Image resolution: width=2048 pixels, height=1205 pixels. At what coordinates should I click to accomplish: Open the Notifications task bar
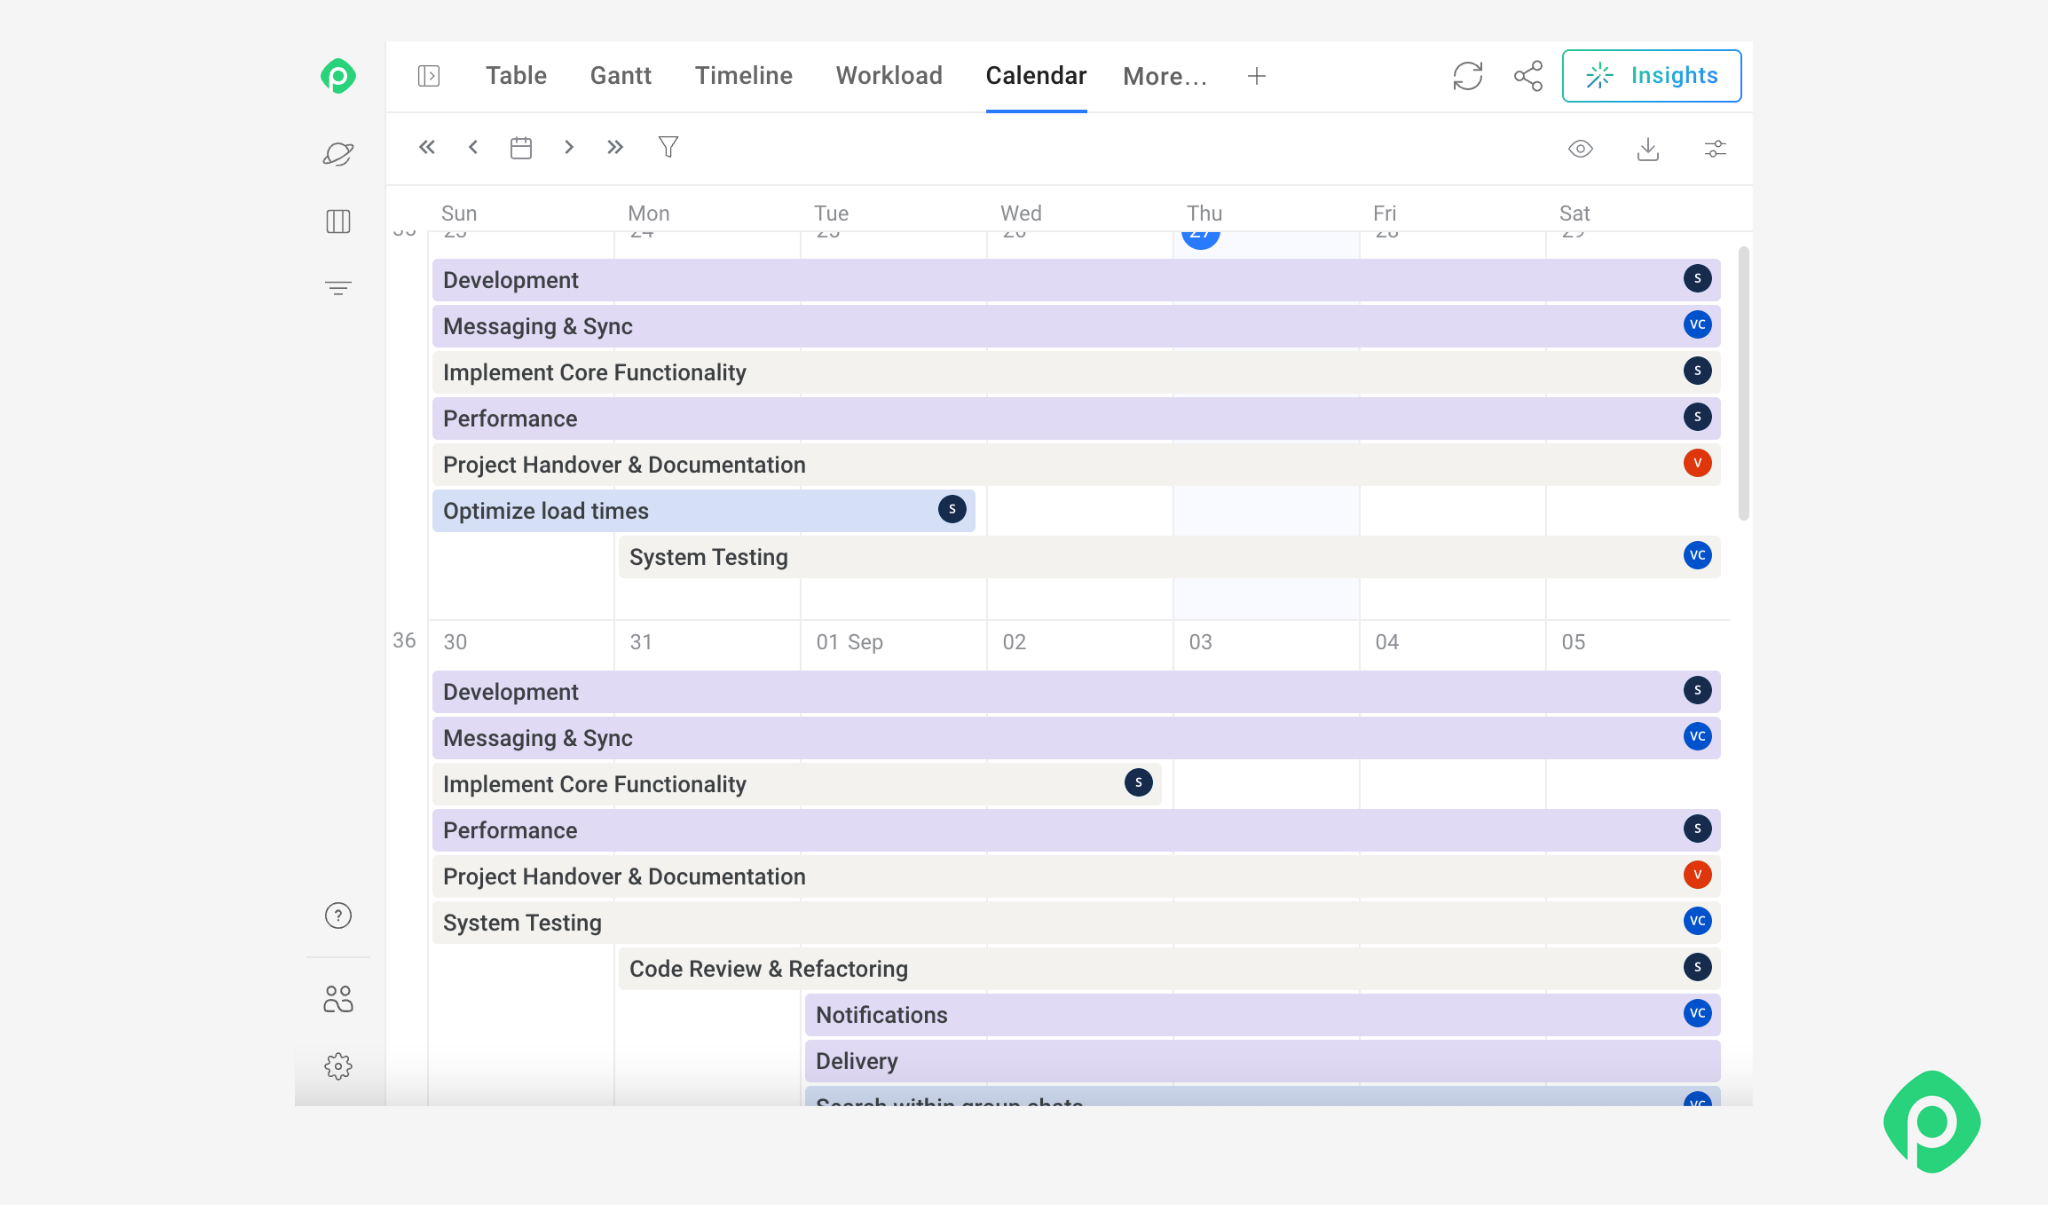point(1263,1015)
